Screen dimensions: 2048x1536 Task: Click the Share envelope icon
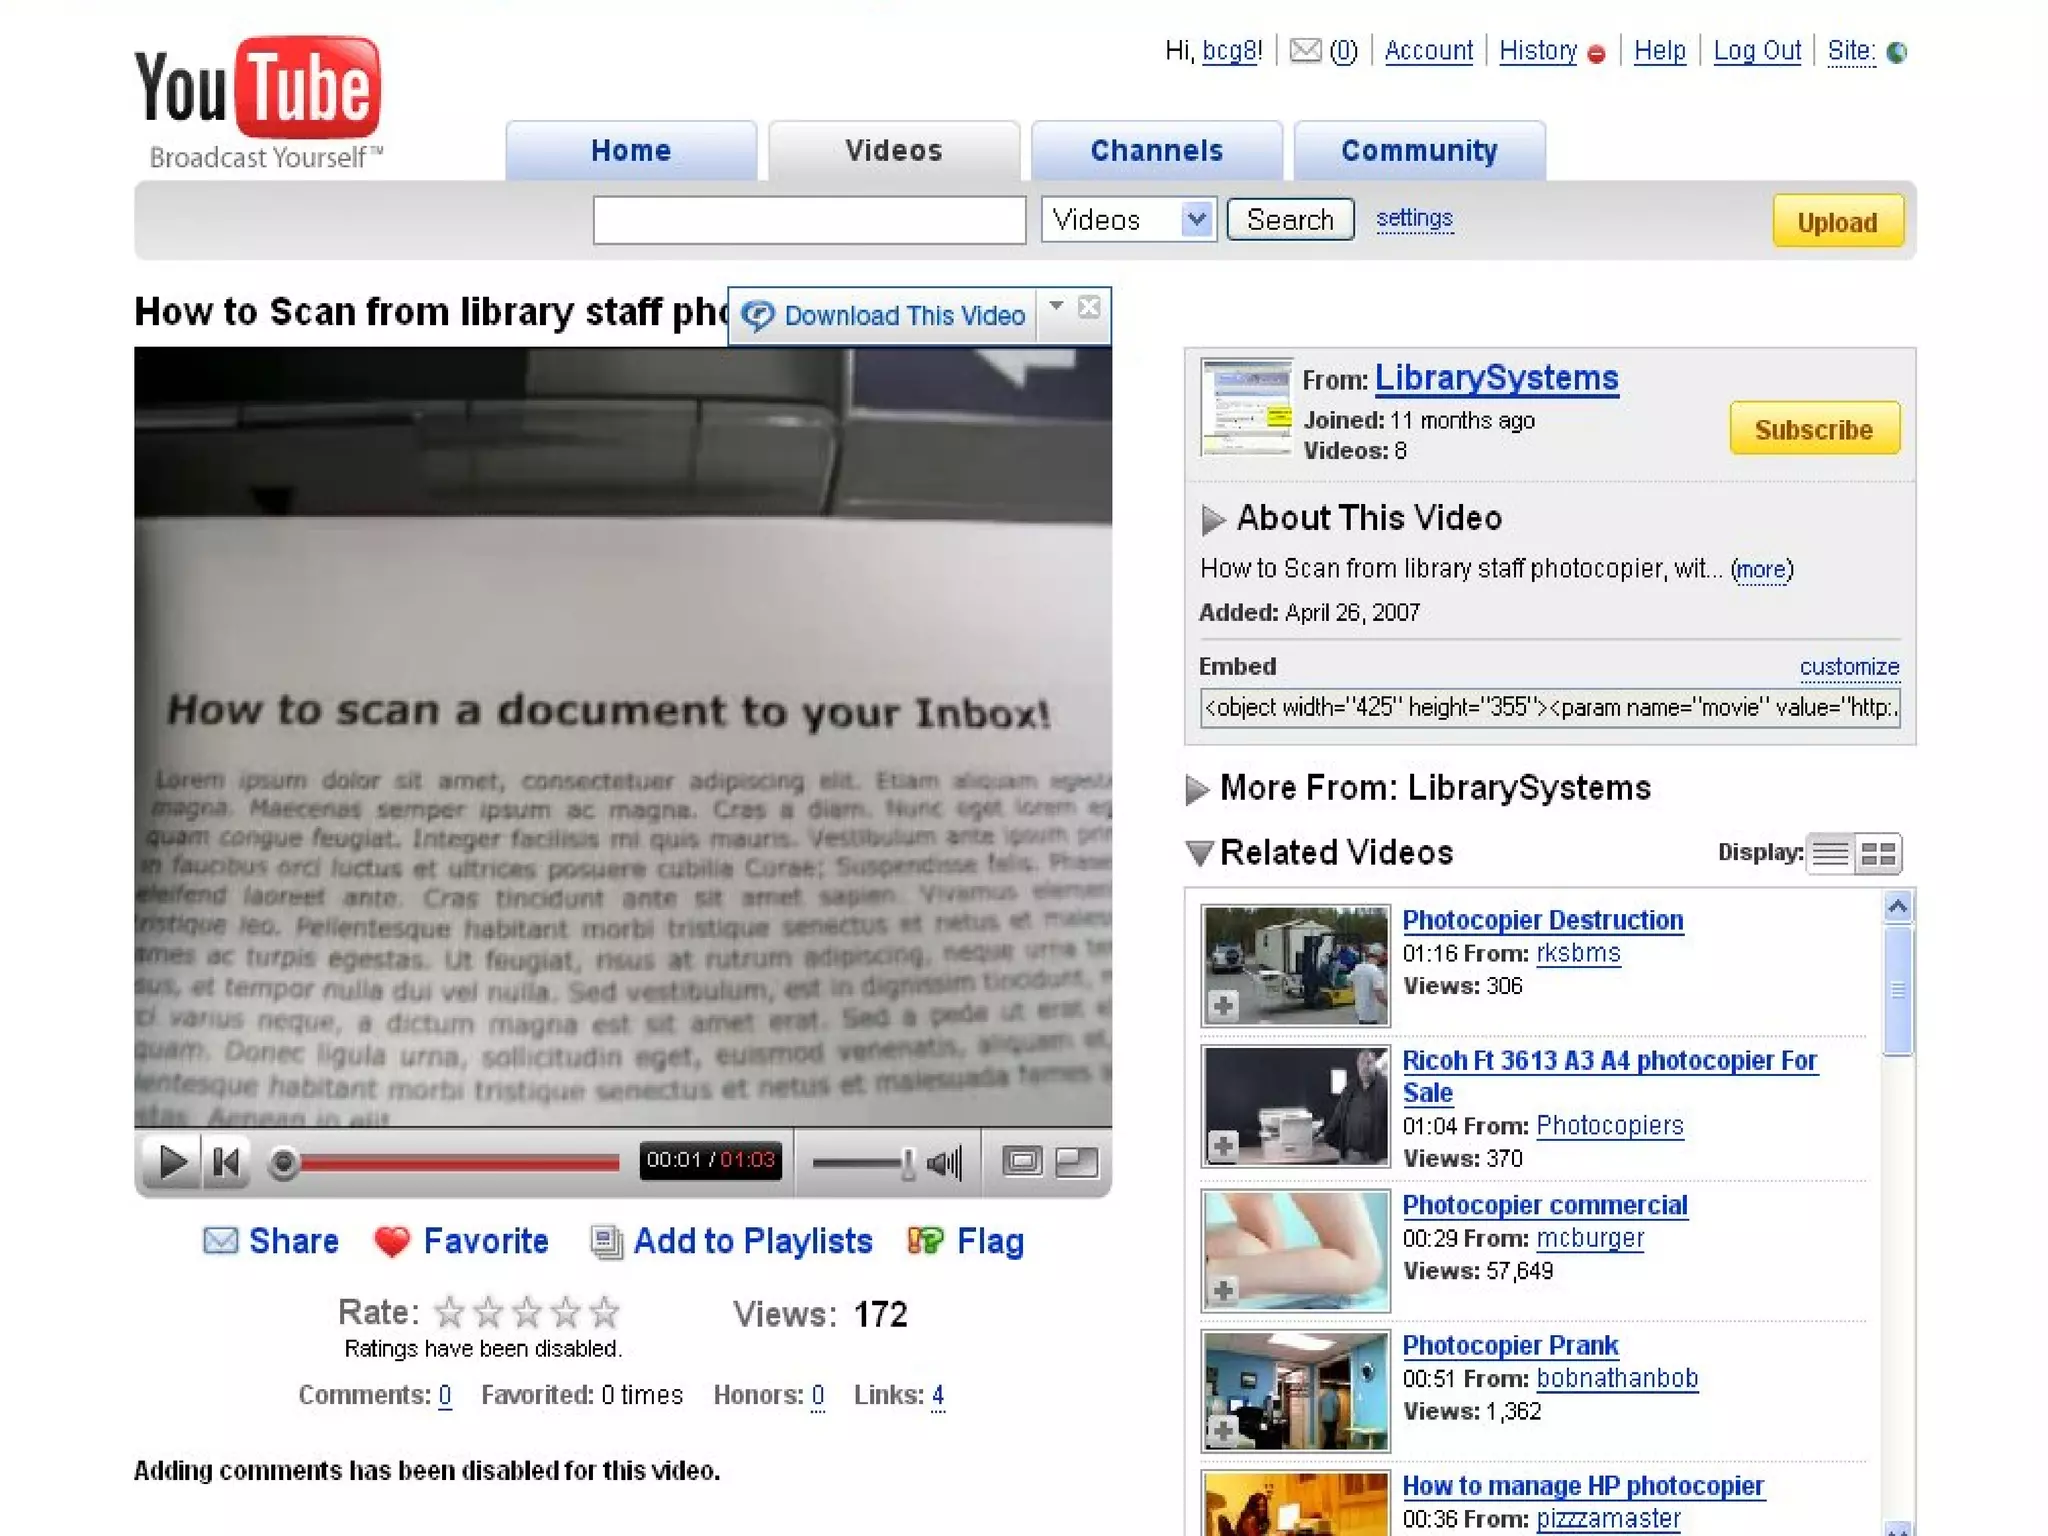click(x=221, y=1241)
